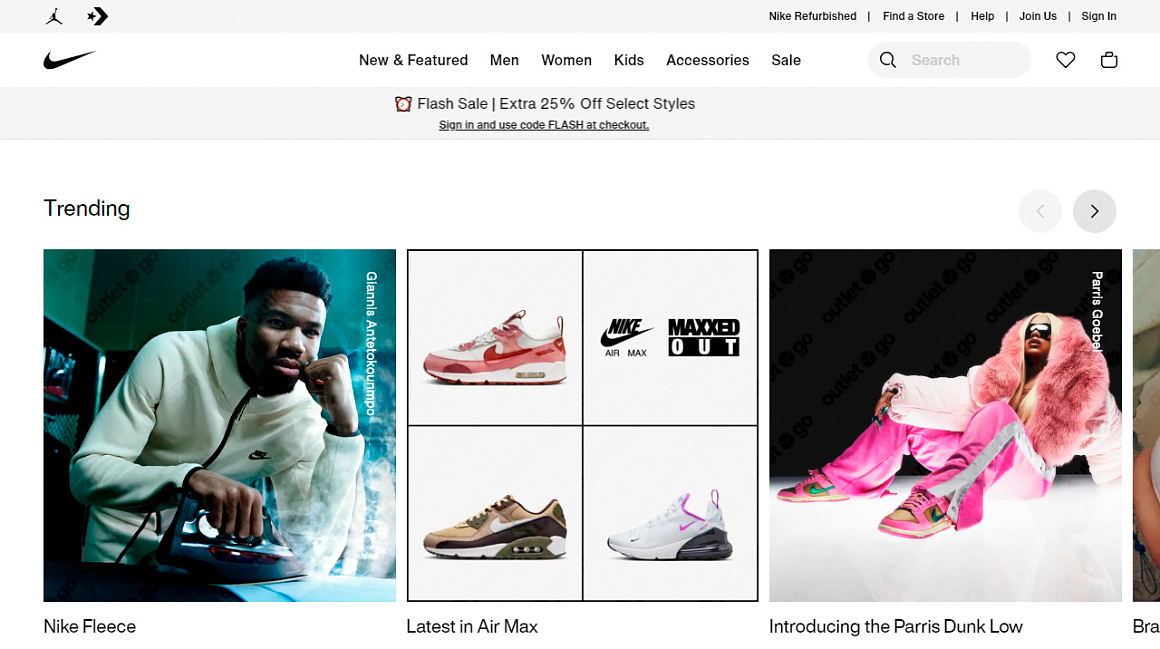This screenshot has width=1160, height=649.
Task: Click Introducing the Parris Dunk Low caption
Action: click(896, 627)
